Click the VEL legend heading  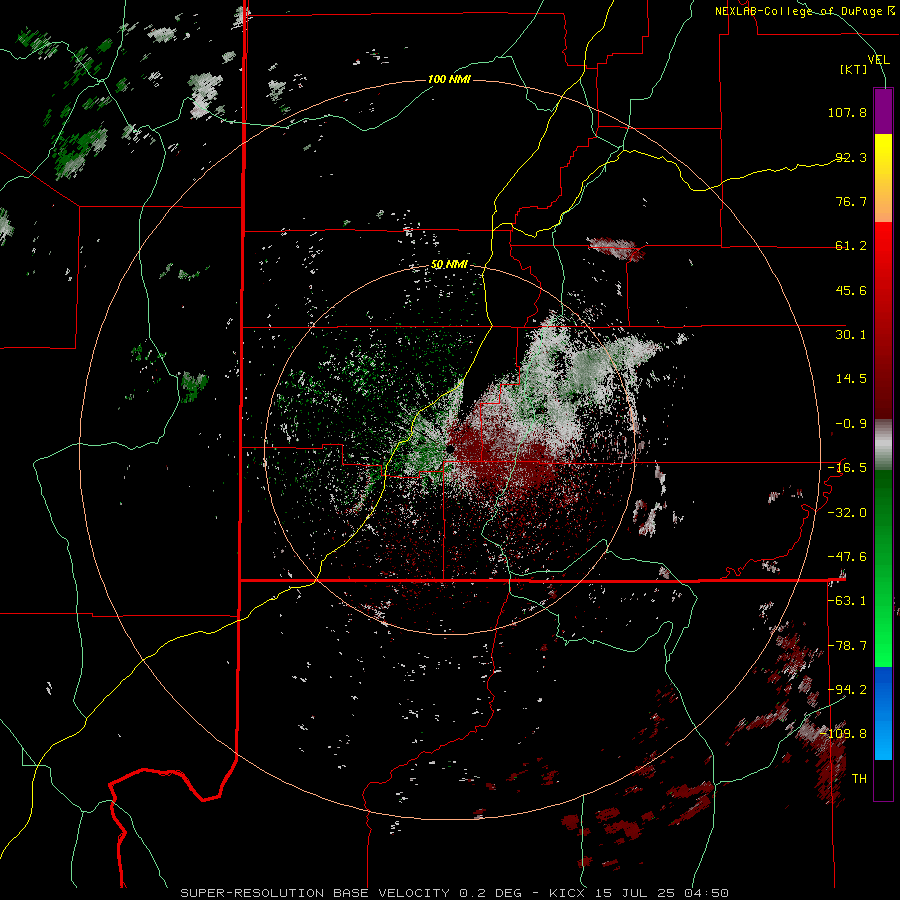[879, 60]
